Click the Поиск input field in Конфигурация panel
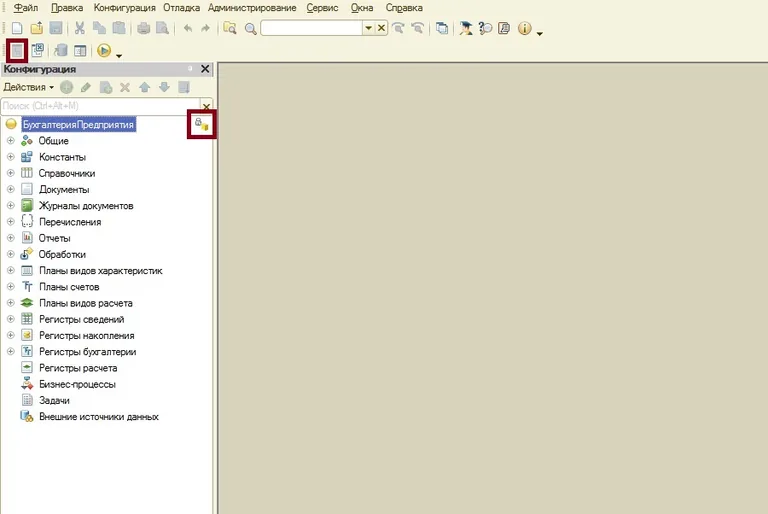This screenshot has height=514, width=768. 100,105
